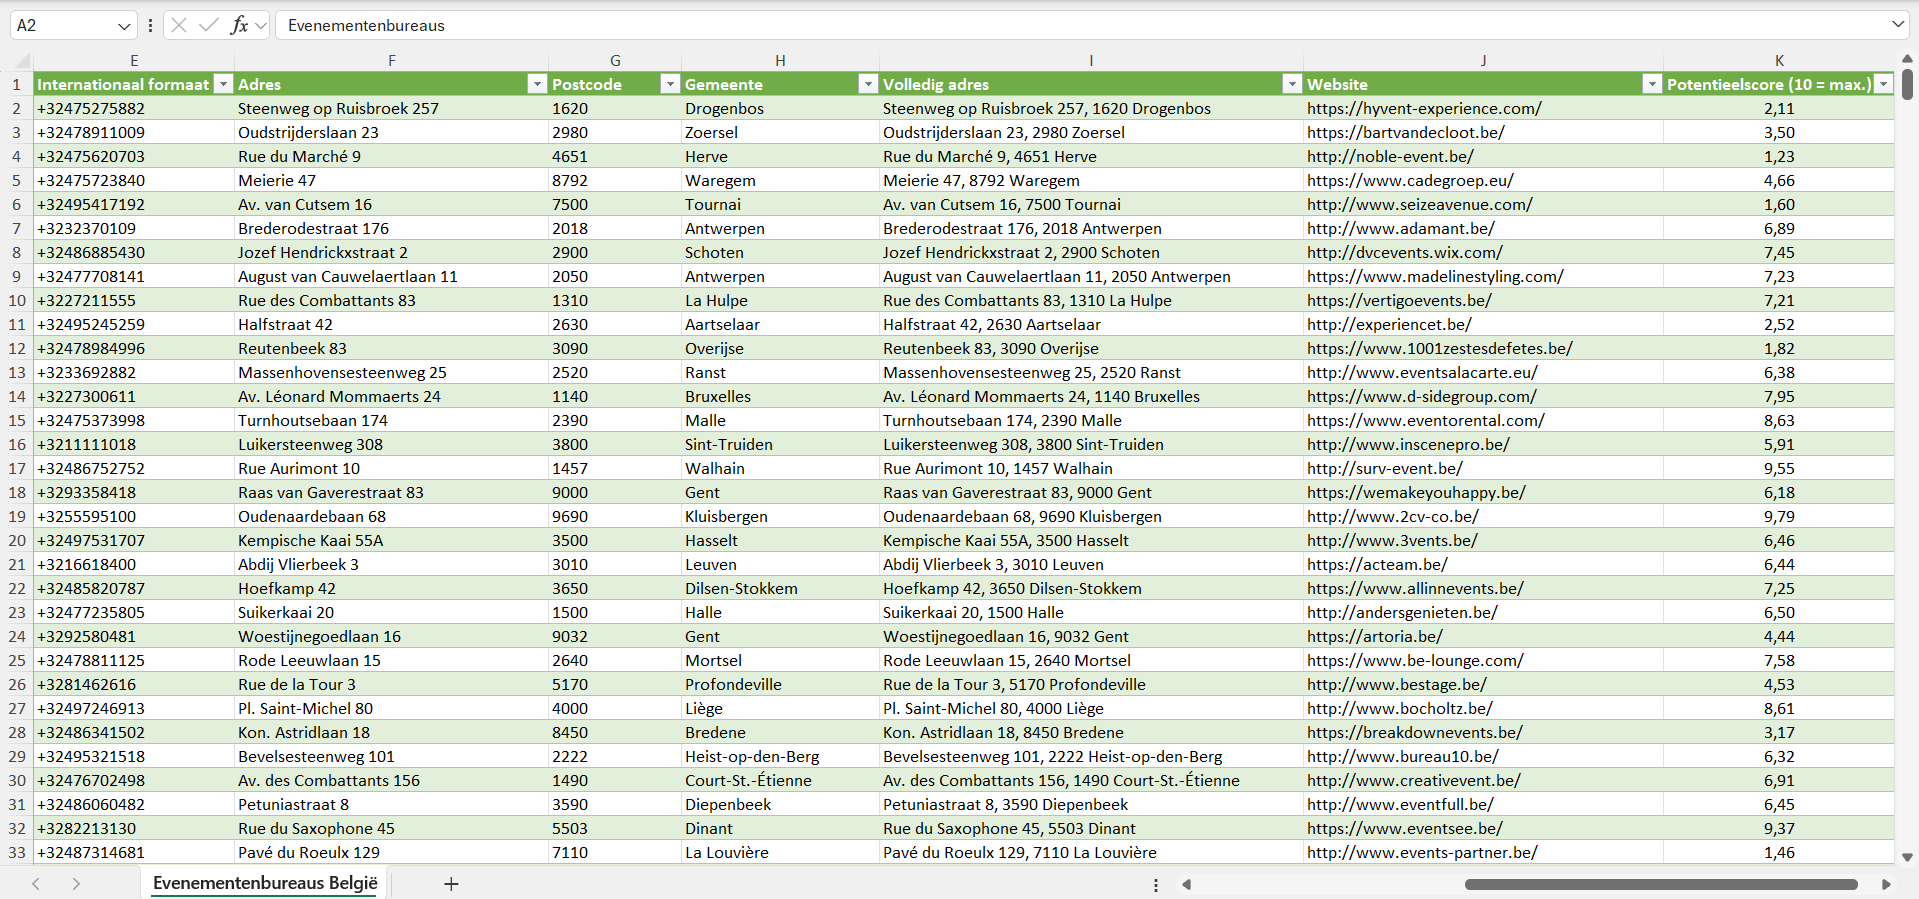Open the Postcode column filter dropdown
The image size is (1919, 899).
pyautogui.click(x=670, y=84)
